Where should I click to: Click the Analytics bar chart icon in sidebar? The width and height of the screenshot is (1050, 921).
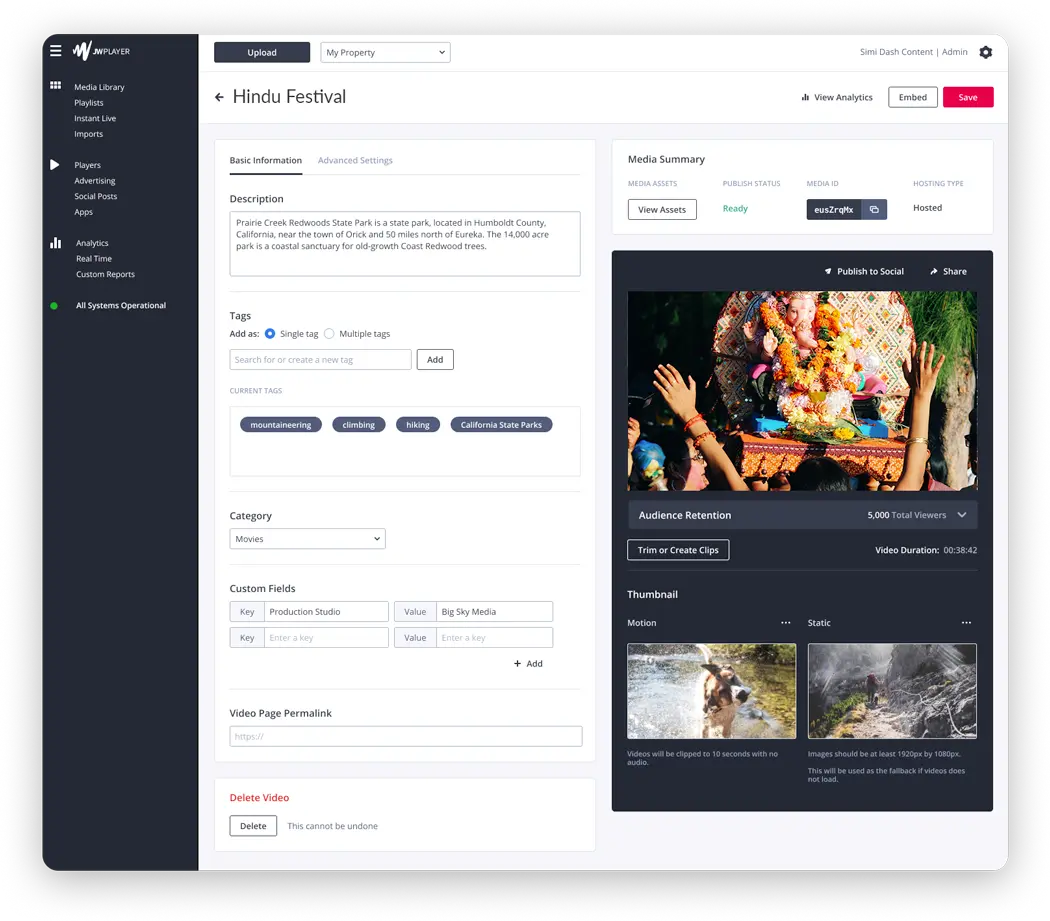[x=56, y=243]
